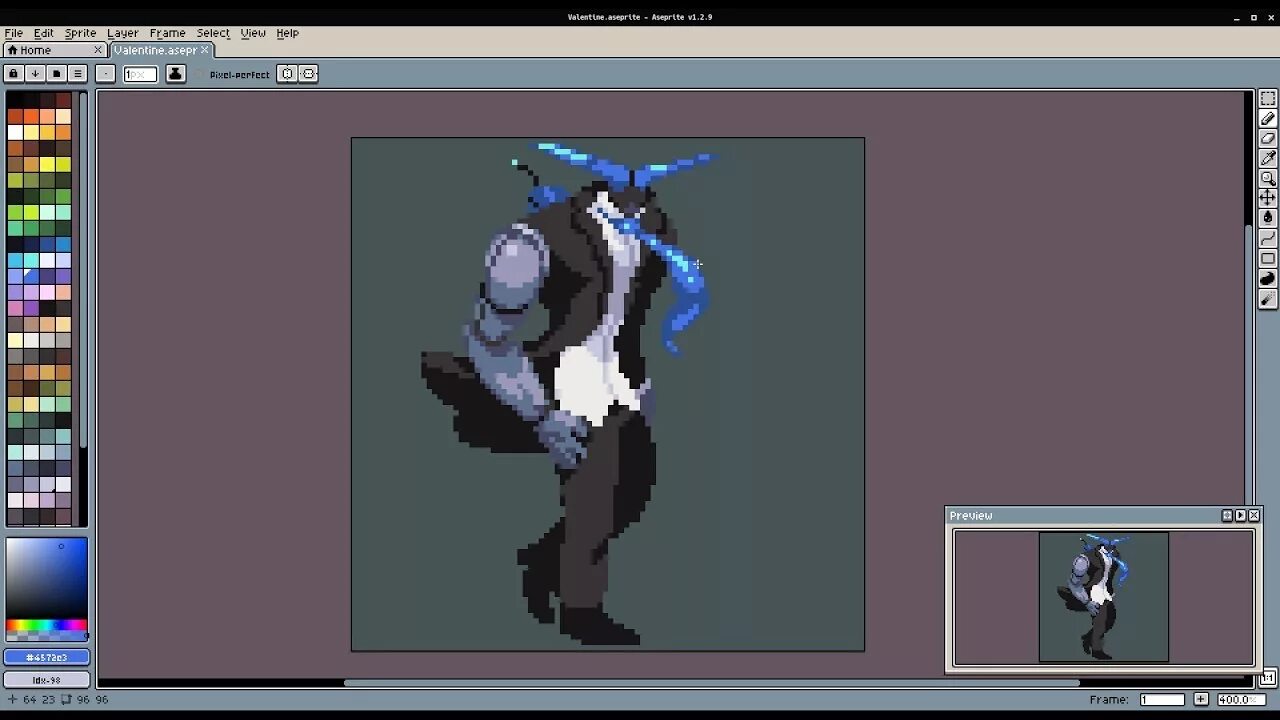Screen dimensions: 1280x720
Task: Click the Frame number field
Action: [1162, 699]
